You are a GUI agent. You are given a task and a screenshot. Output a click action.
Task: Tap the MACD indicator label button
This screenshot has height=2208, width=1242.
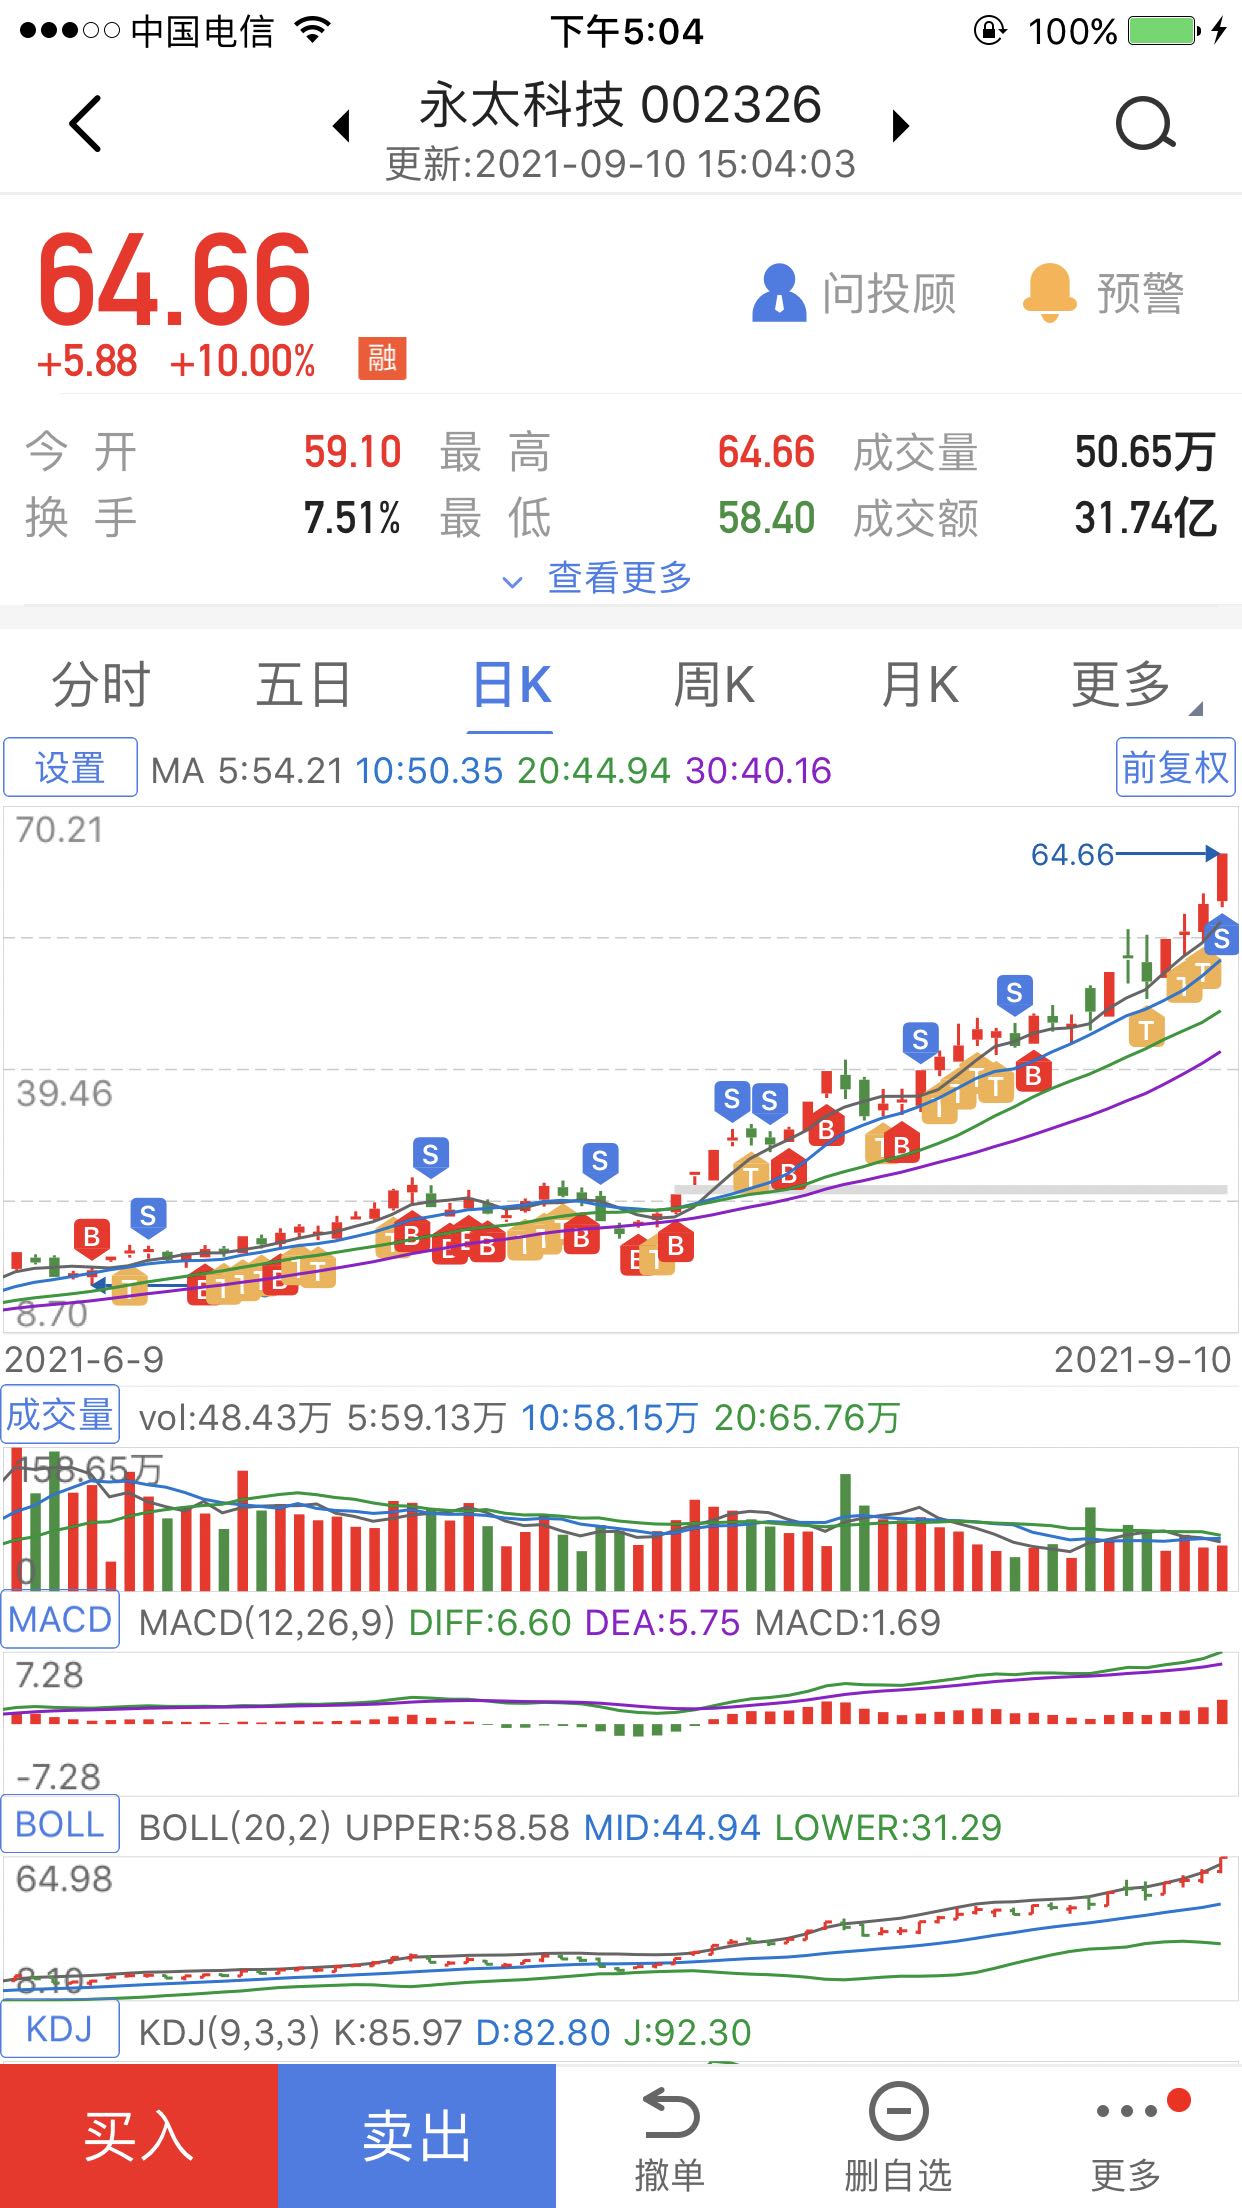point(60,1619)
